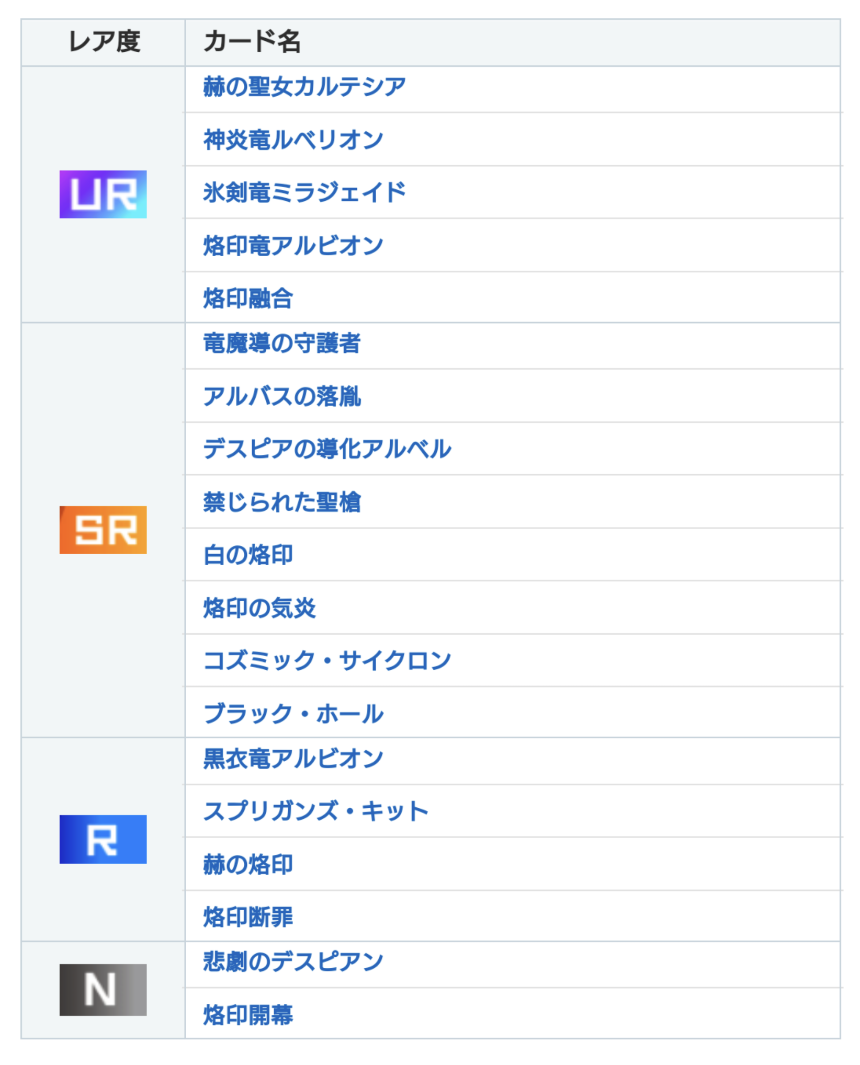Open the 赫の聖女カルテシア card link
This screenshot has width=860, height=1065.
[304, 87]
